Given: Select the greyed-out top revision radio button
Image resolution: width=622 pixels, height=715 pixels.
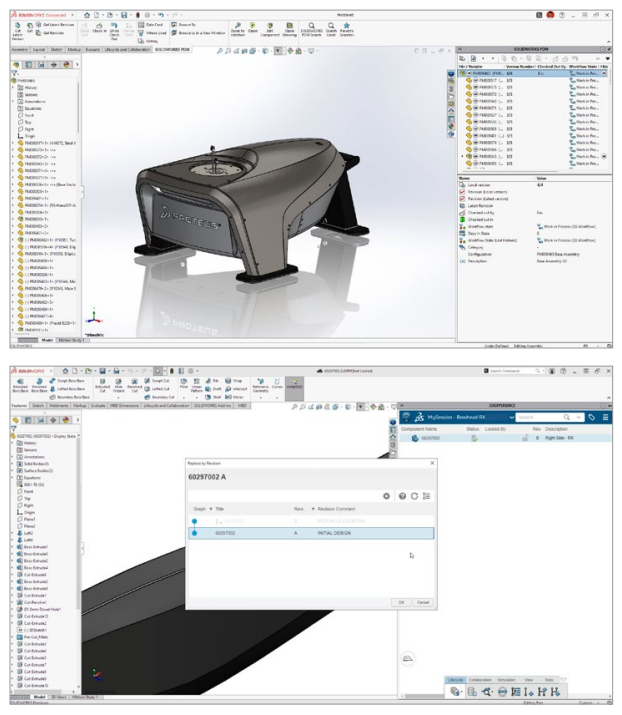Looking at the screenshot, I should pos(195,521).
